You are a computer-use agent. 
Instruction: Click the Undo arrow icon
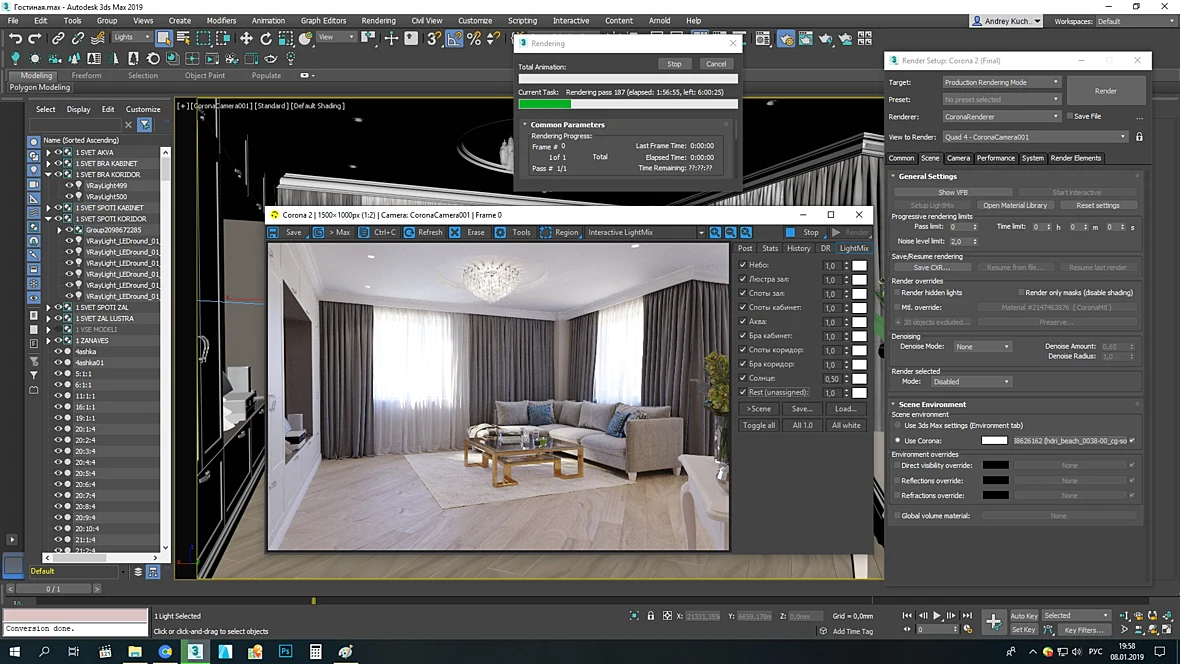15,38
